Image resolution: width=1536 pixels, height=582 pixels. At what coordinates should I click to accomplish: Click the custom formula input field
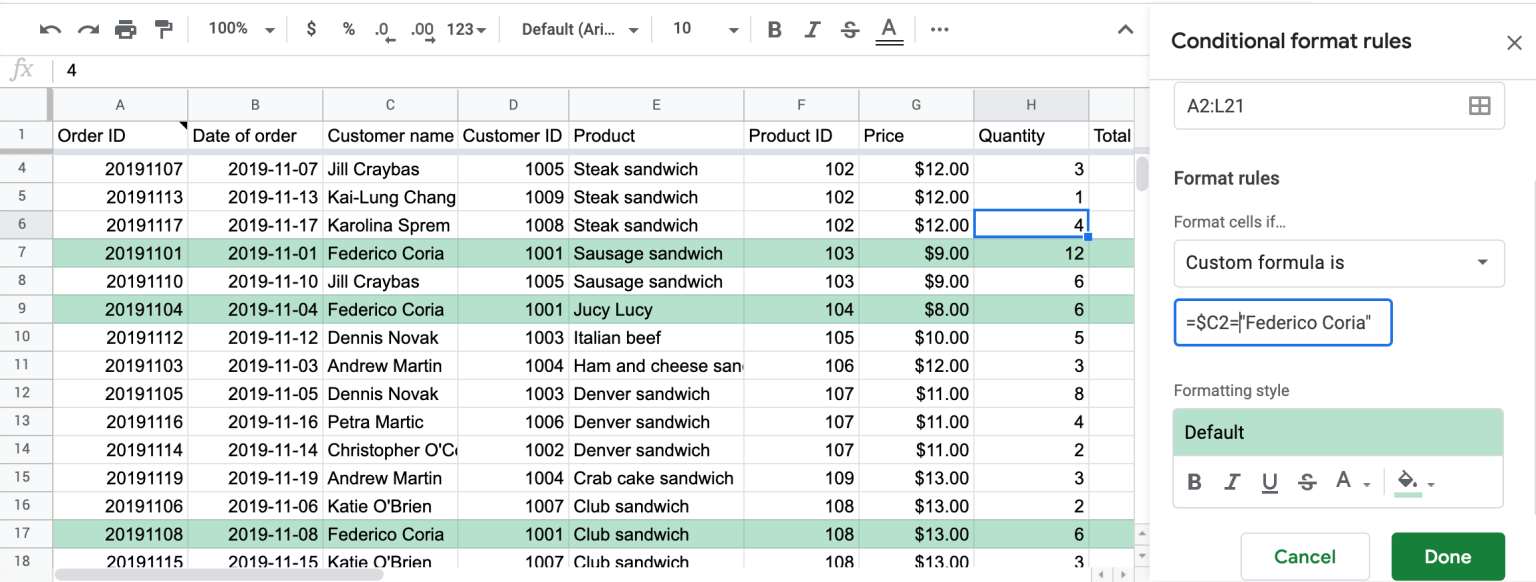click(1283, 322)
